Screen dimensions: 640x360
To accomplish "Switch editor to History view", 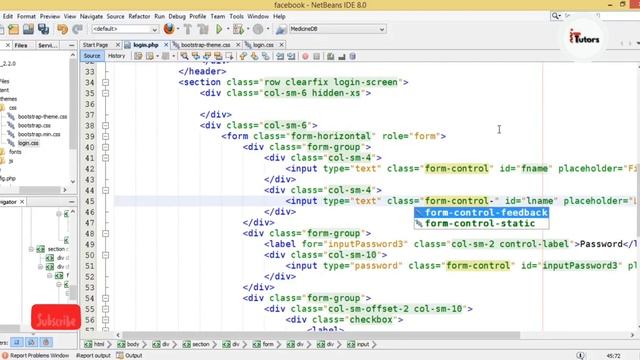I will tap(116, 56).
